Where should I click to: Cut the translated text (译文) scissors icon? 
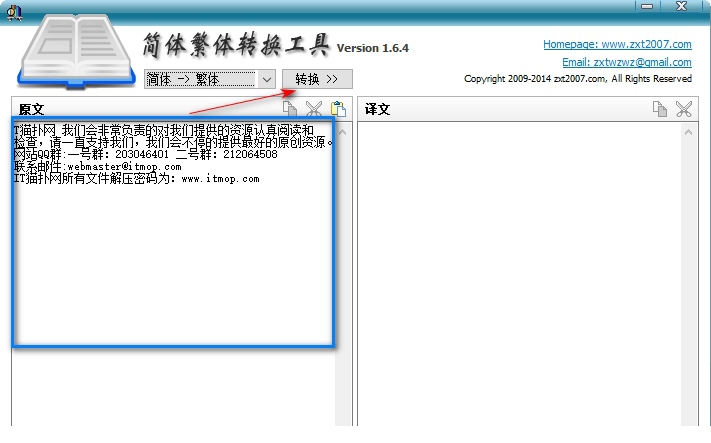pos(684,109)
